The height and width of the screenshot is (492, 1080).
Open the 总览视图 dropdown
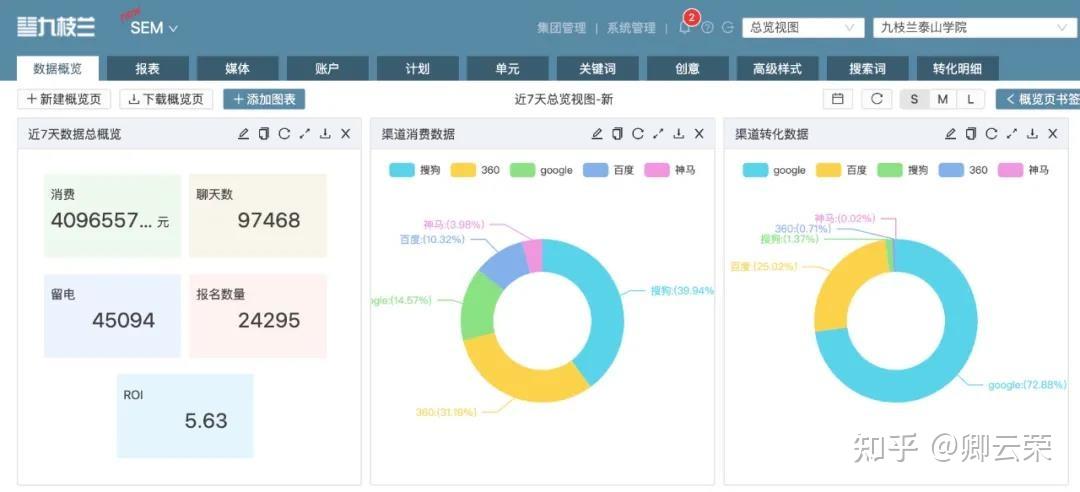(x=802, y=28)
